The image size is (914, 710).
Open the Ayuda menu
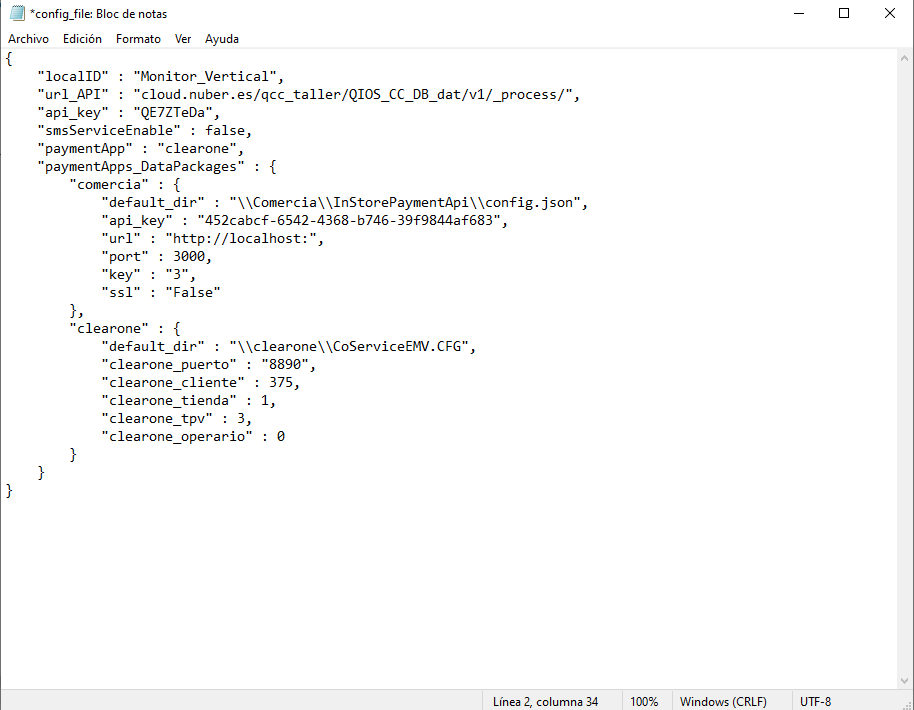(x=222, y=38)
